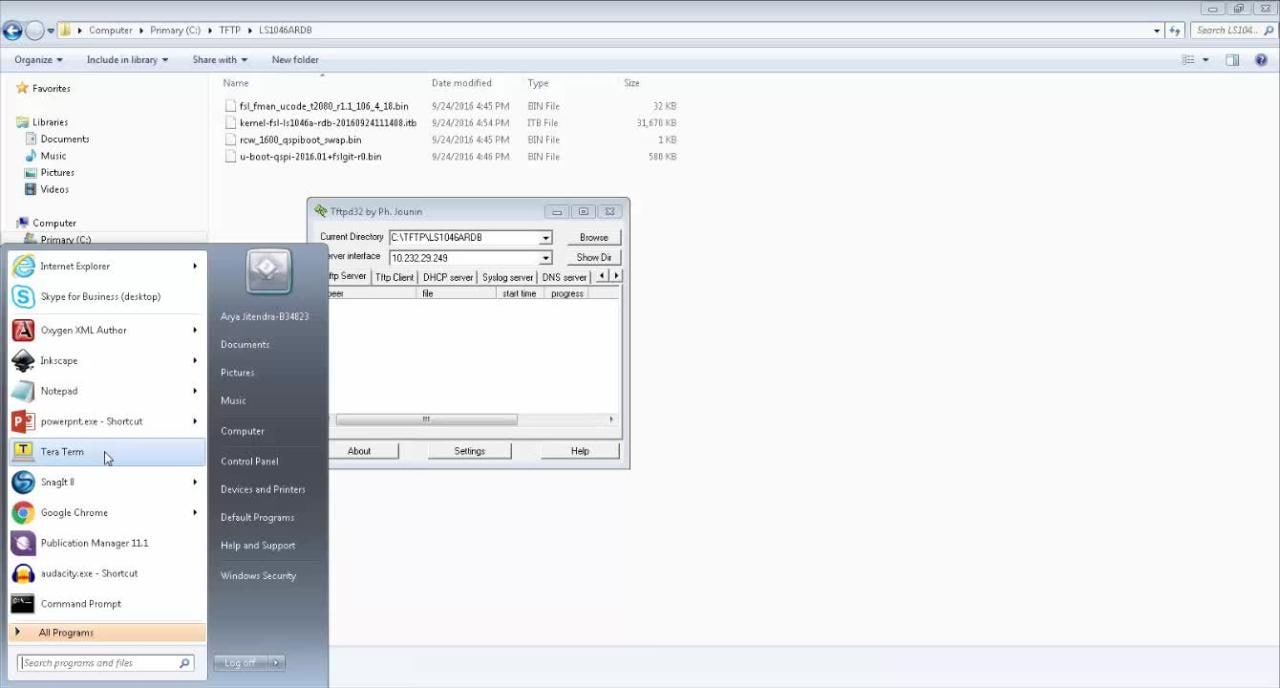Launch Oxygen XML Author
This screenshot has height=688, width=1280.
83,330
